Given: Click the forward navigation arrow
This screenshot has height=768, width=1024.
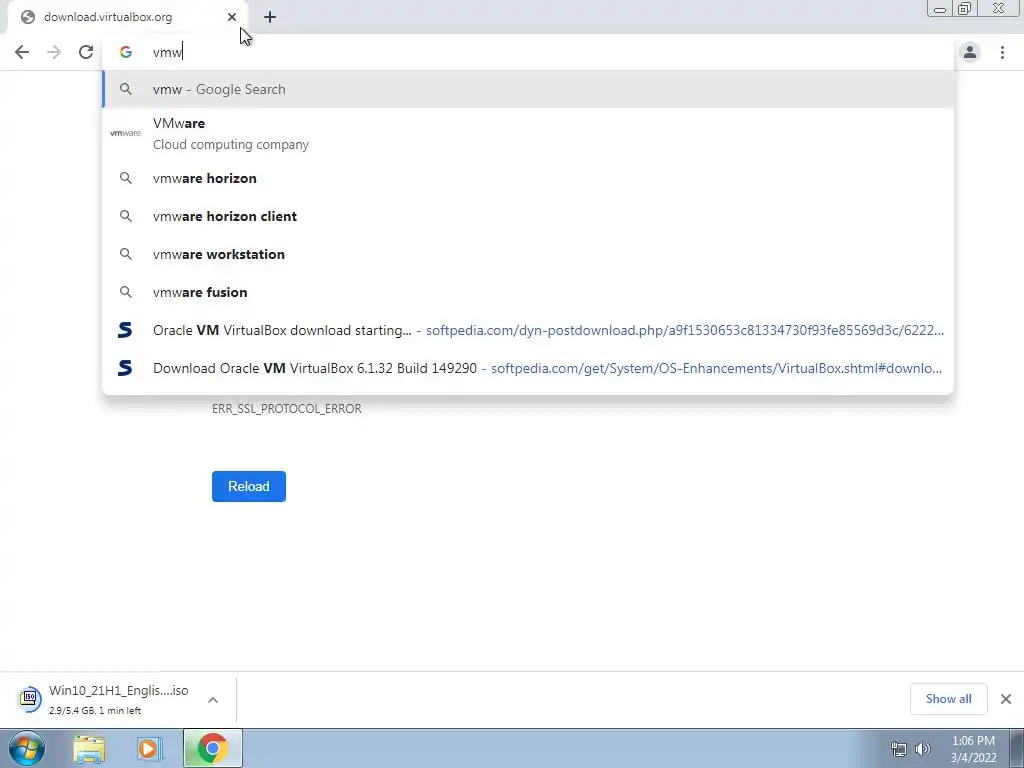Looking at the screenshot, I should (x=54, y=52).
